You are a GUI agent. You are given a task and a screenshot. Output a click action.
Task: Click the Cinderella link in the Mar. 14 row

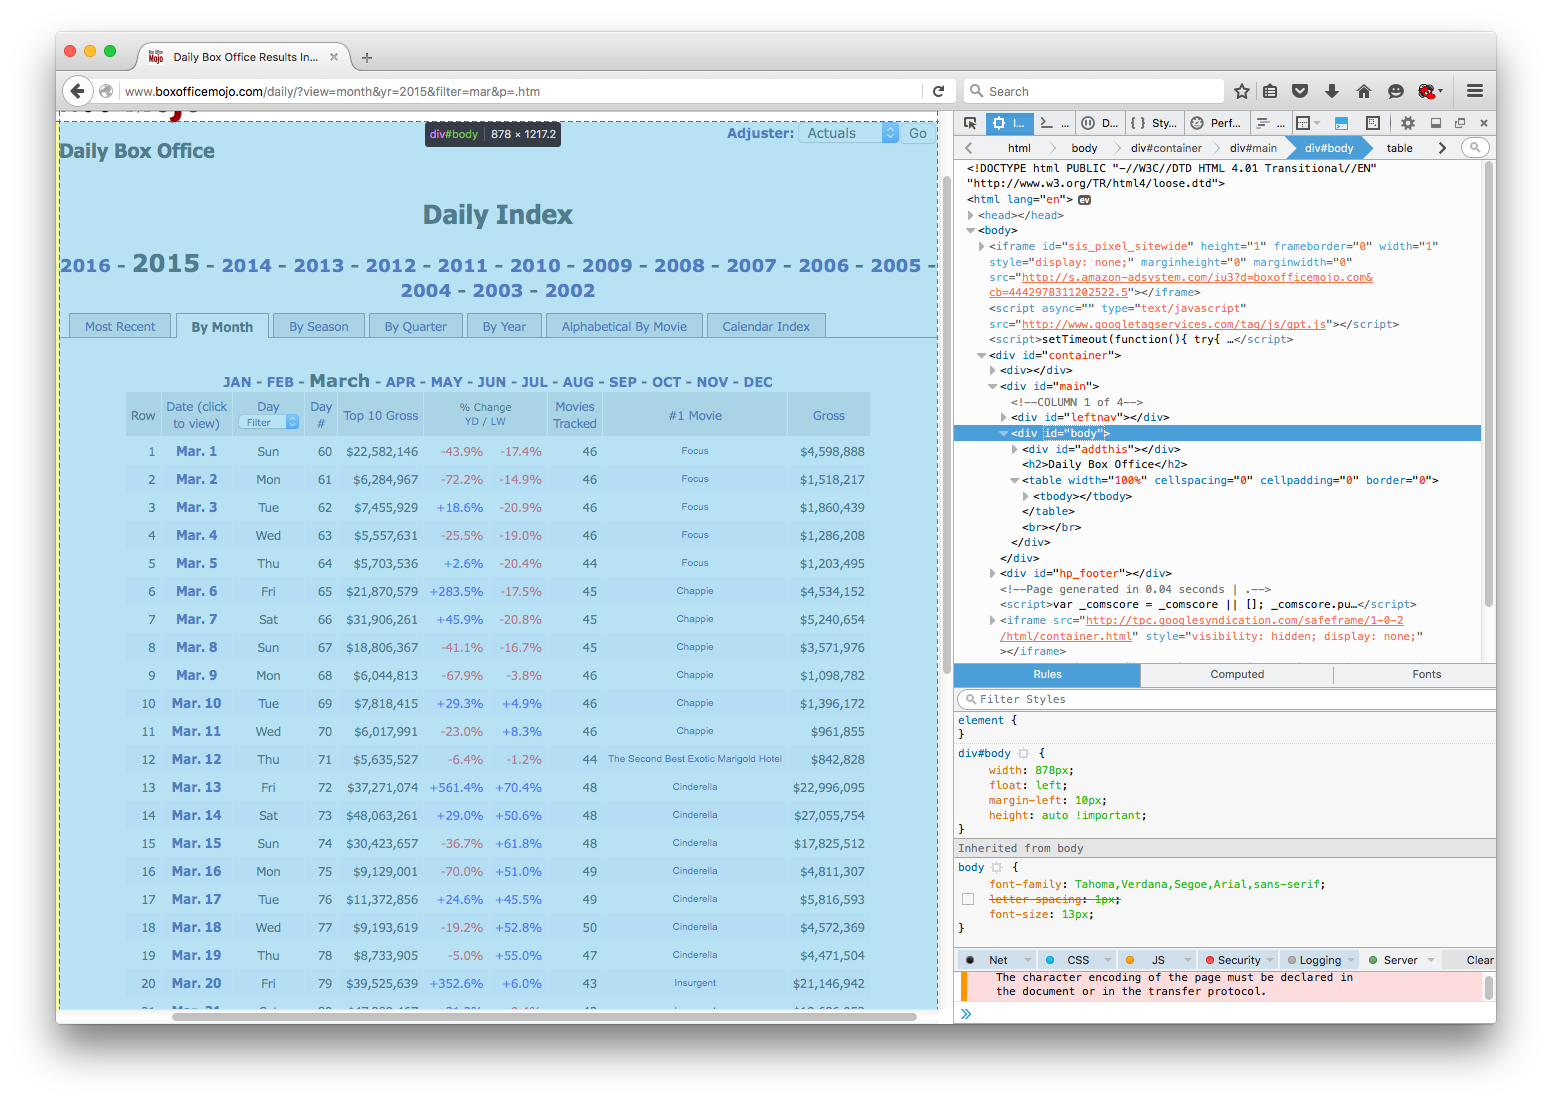pos(695,815)
